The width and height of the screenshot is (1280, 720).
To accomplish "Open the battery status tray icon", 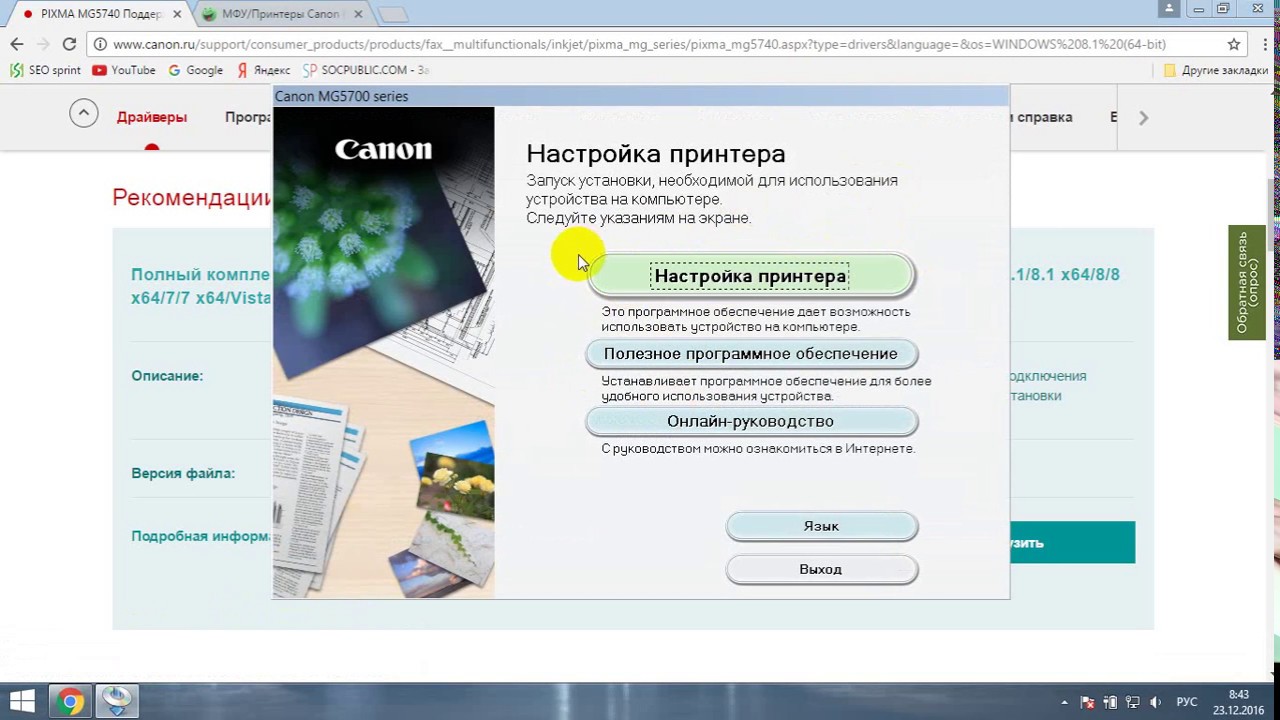I will pos(1111,702).
